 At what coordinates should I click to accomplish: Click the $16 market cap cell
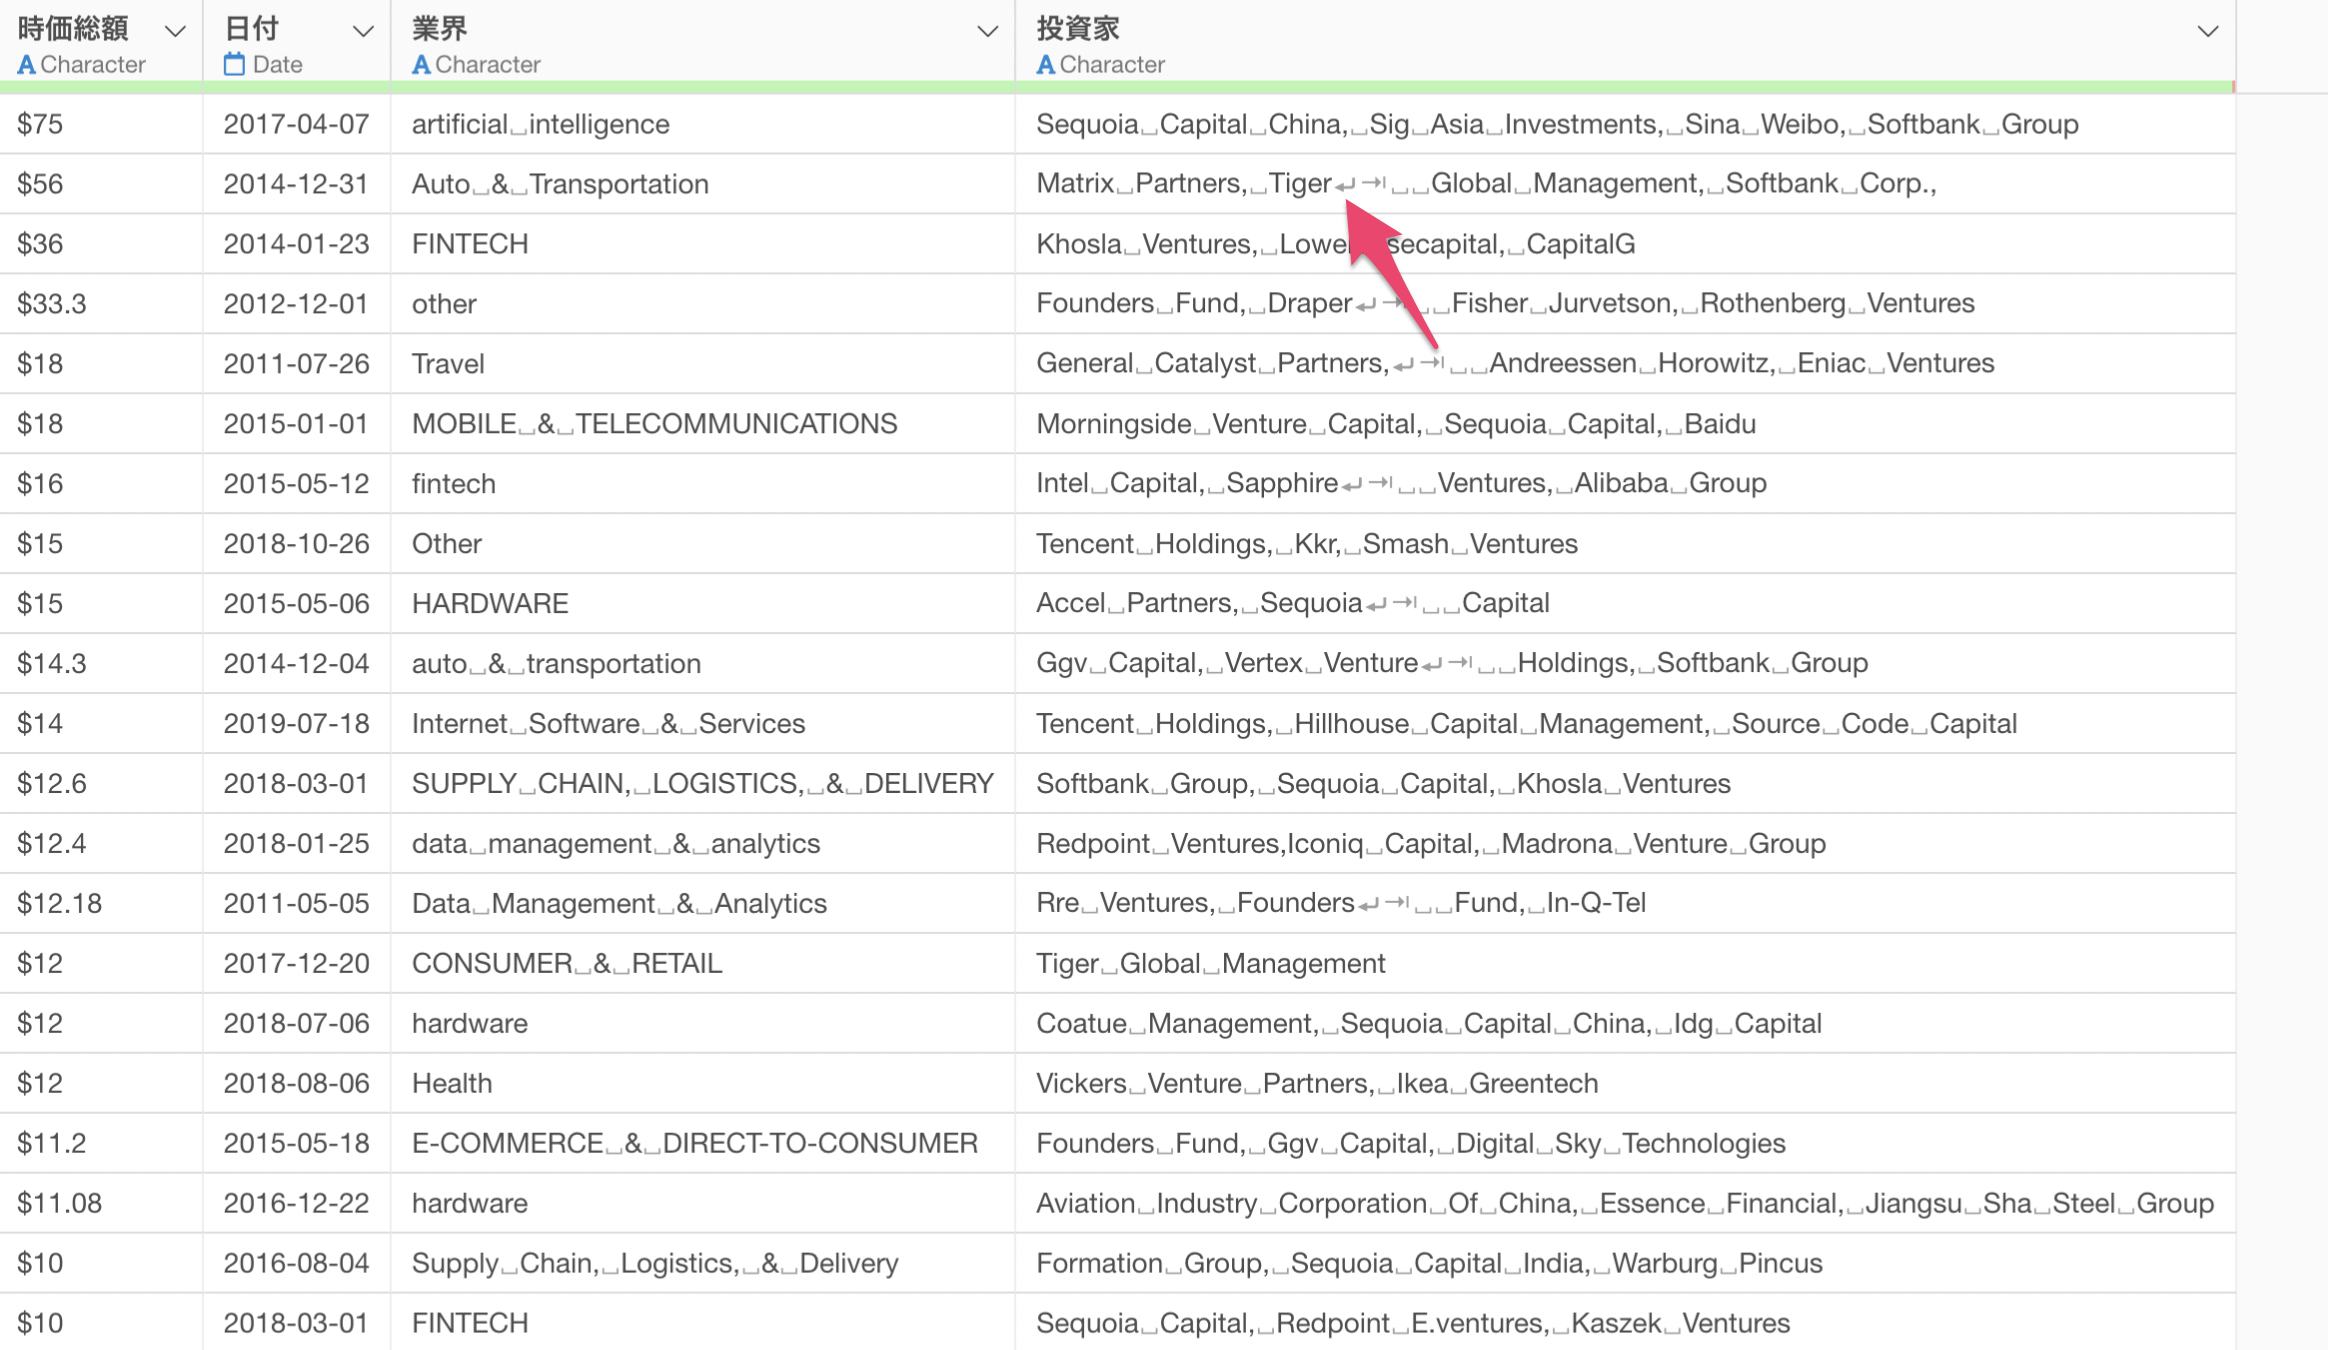tap(101, 484)
